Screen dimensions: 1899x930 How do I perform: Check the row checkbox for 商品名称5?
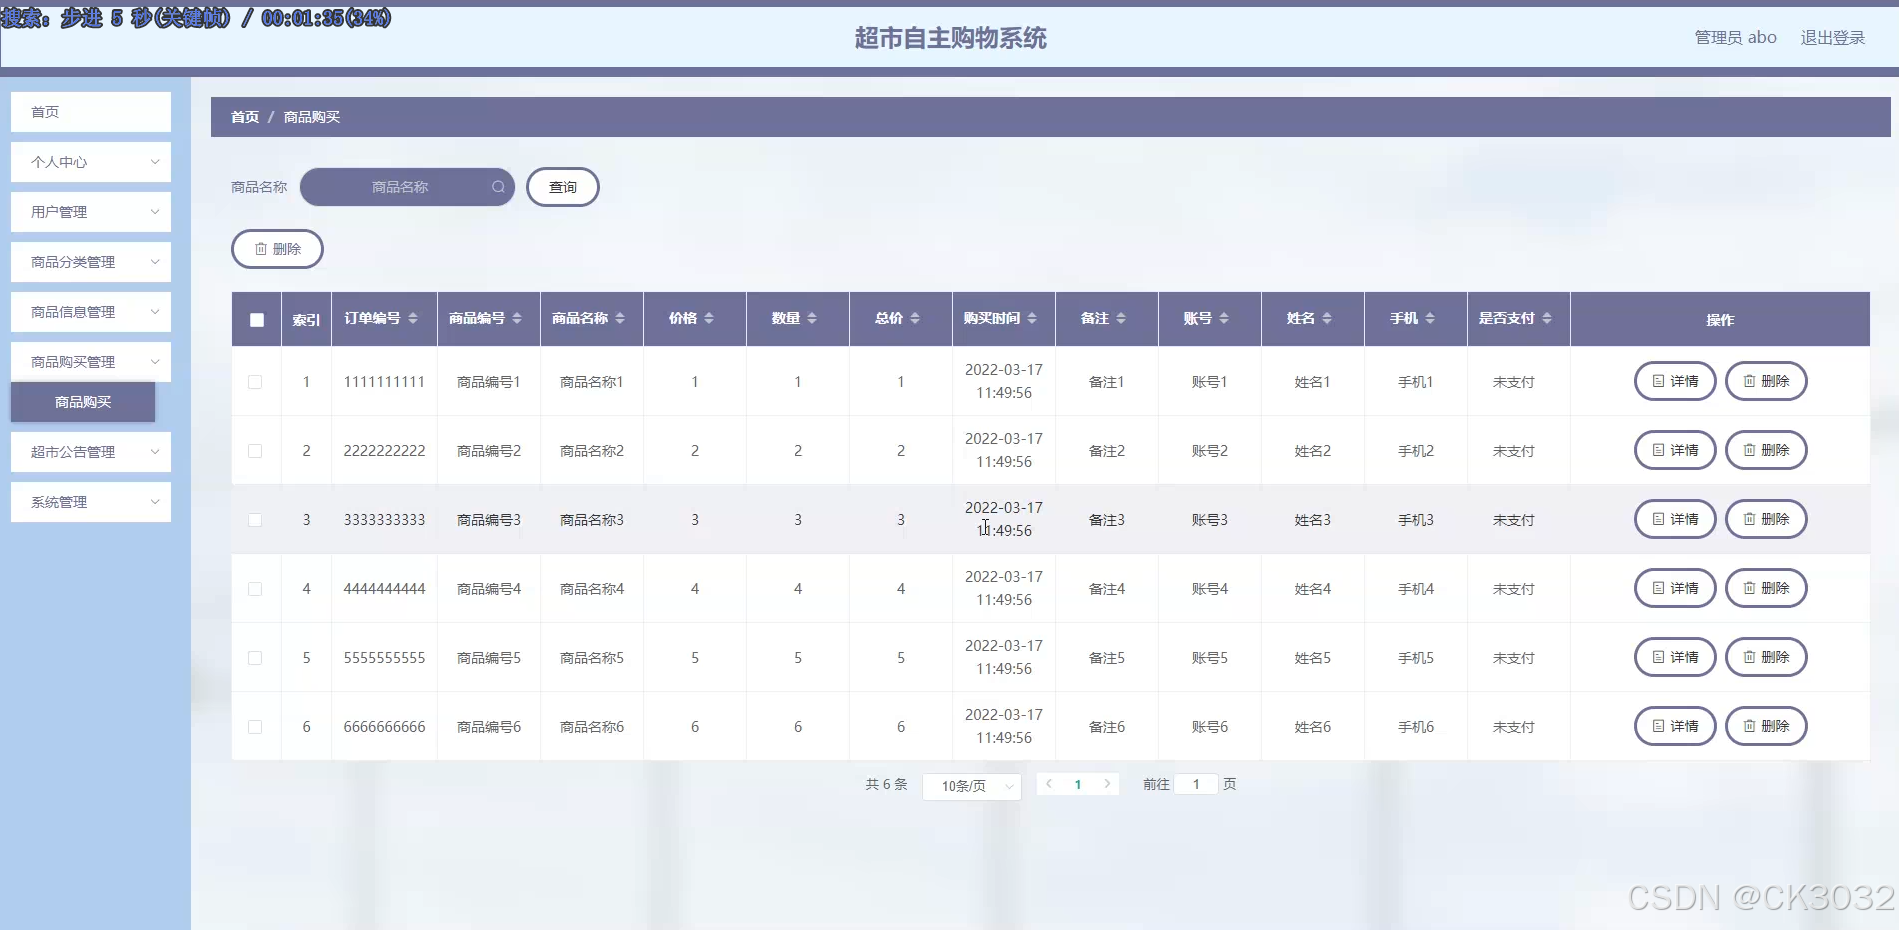(x=256, y=658)
